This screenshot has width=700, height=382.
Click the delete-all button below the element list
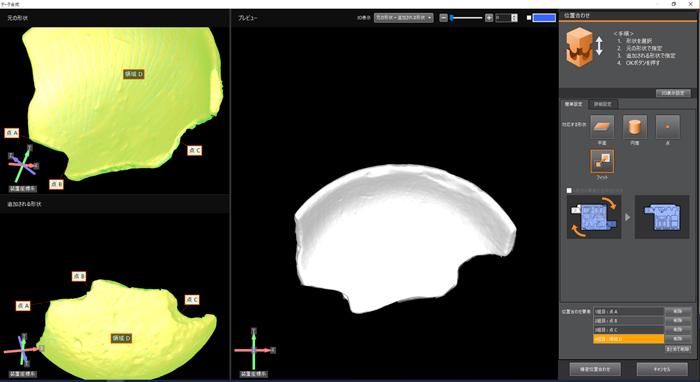point(678,349)
